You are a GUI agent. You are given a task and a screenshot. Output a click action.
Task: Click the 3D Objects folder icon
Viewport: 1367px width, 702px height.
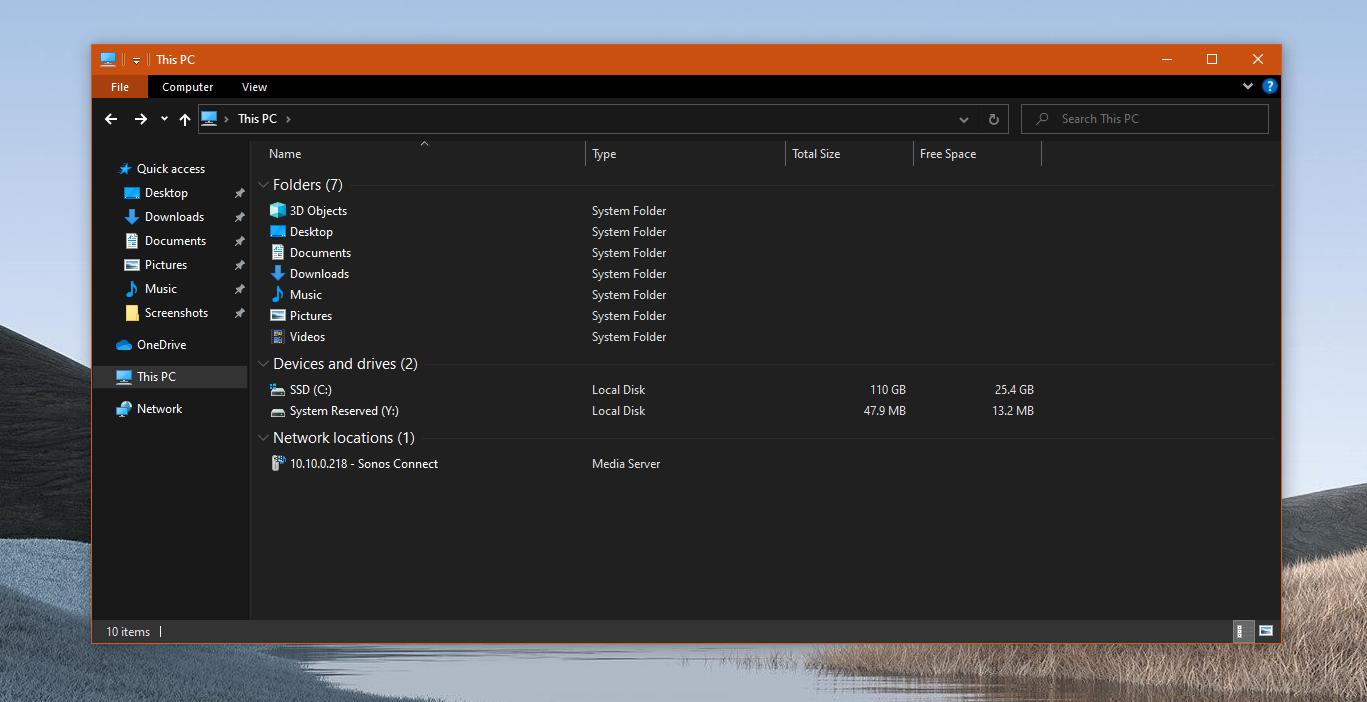click(278, 211)
